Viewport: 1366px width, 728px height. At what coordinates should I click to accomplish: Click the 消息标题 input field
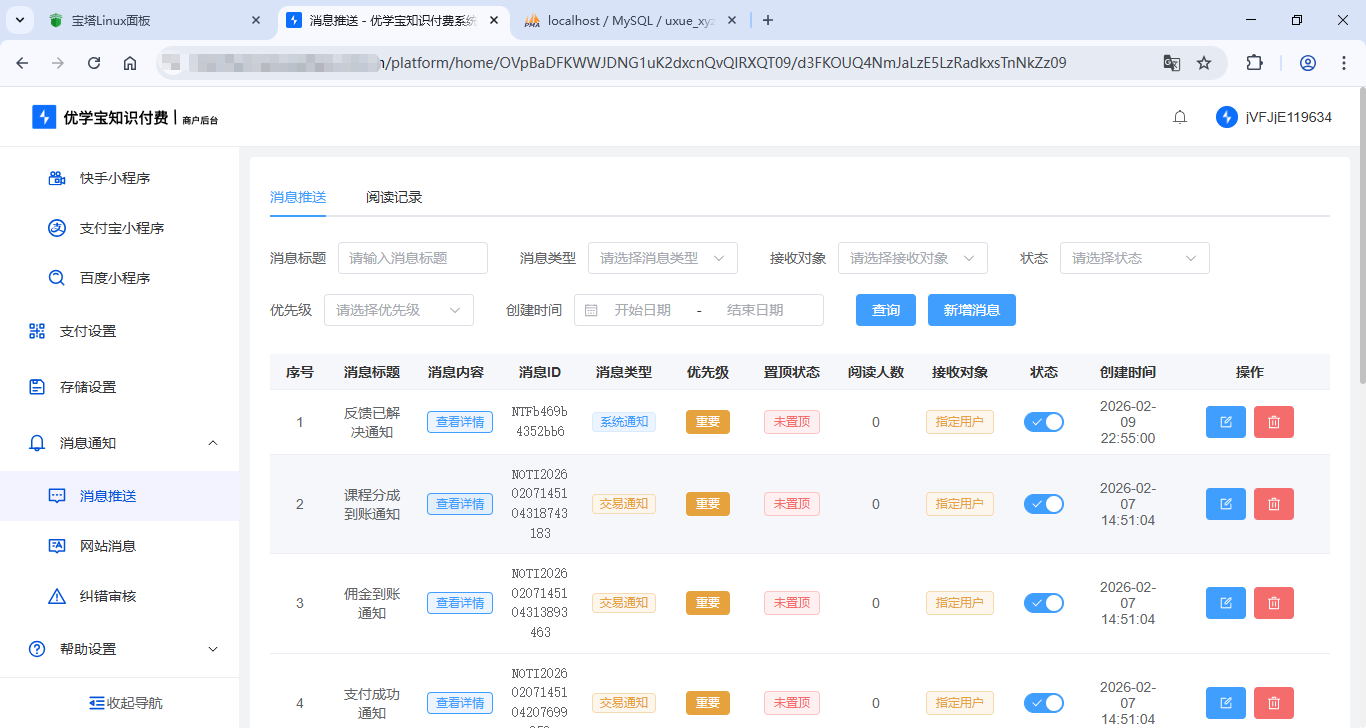pyautogui.click(x=412, y=258)
